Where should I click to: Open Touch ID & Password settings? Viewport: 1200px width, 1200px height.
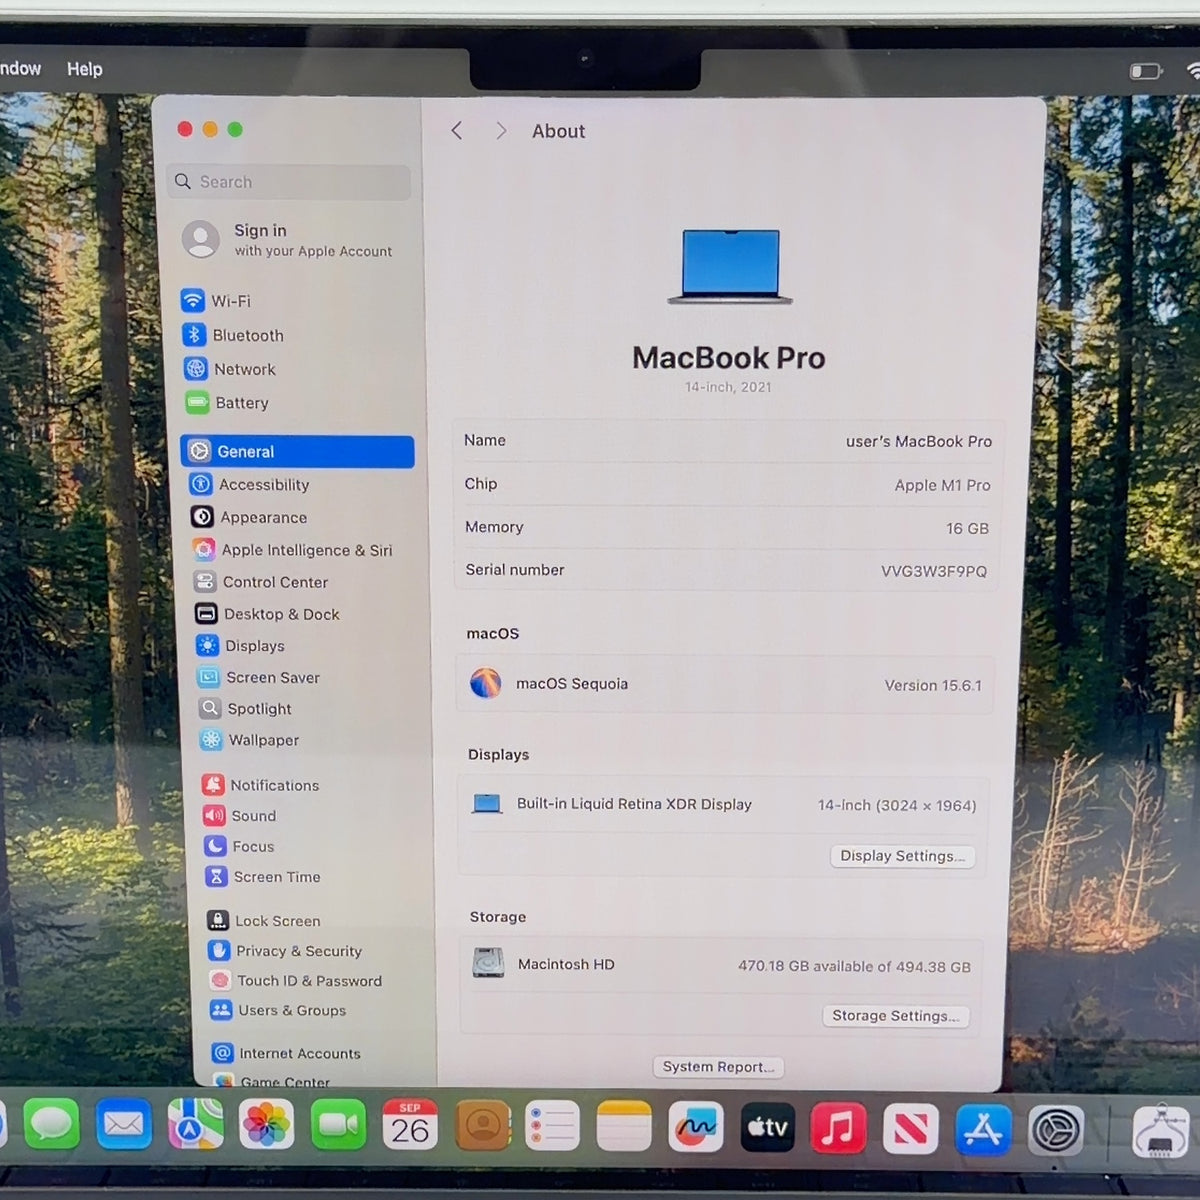pyautogui.click(x=295, y=981)
